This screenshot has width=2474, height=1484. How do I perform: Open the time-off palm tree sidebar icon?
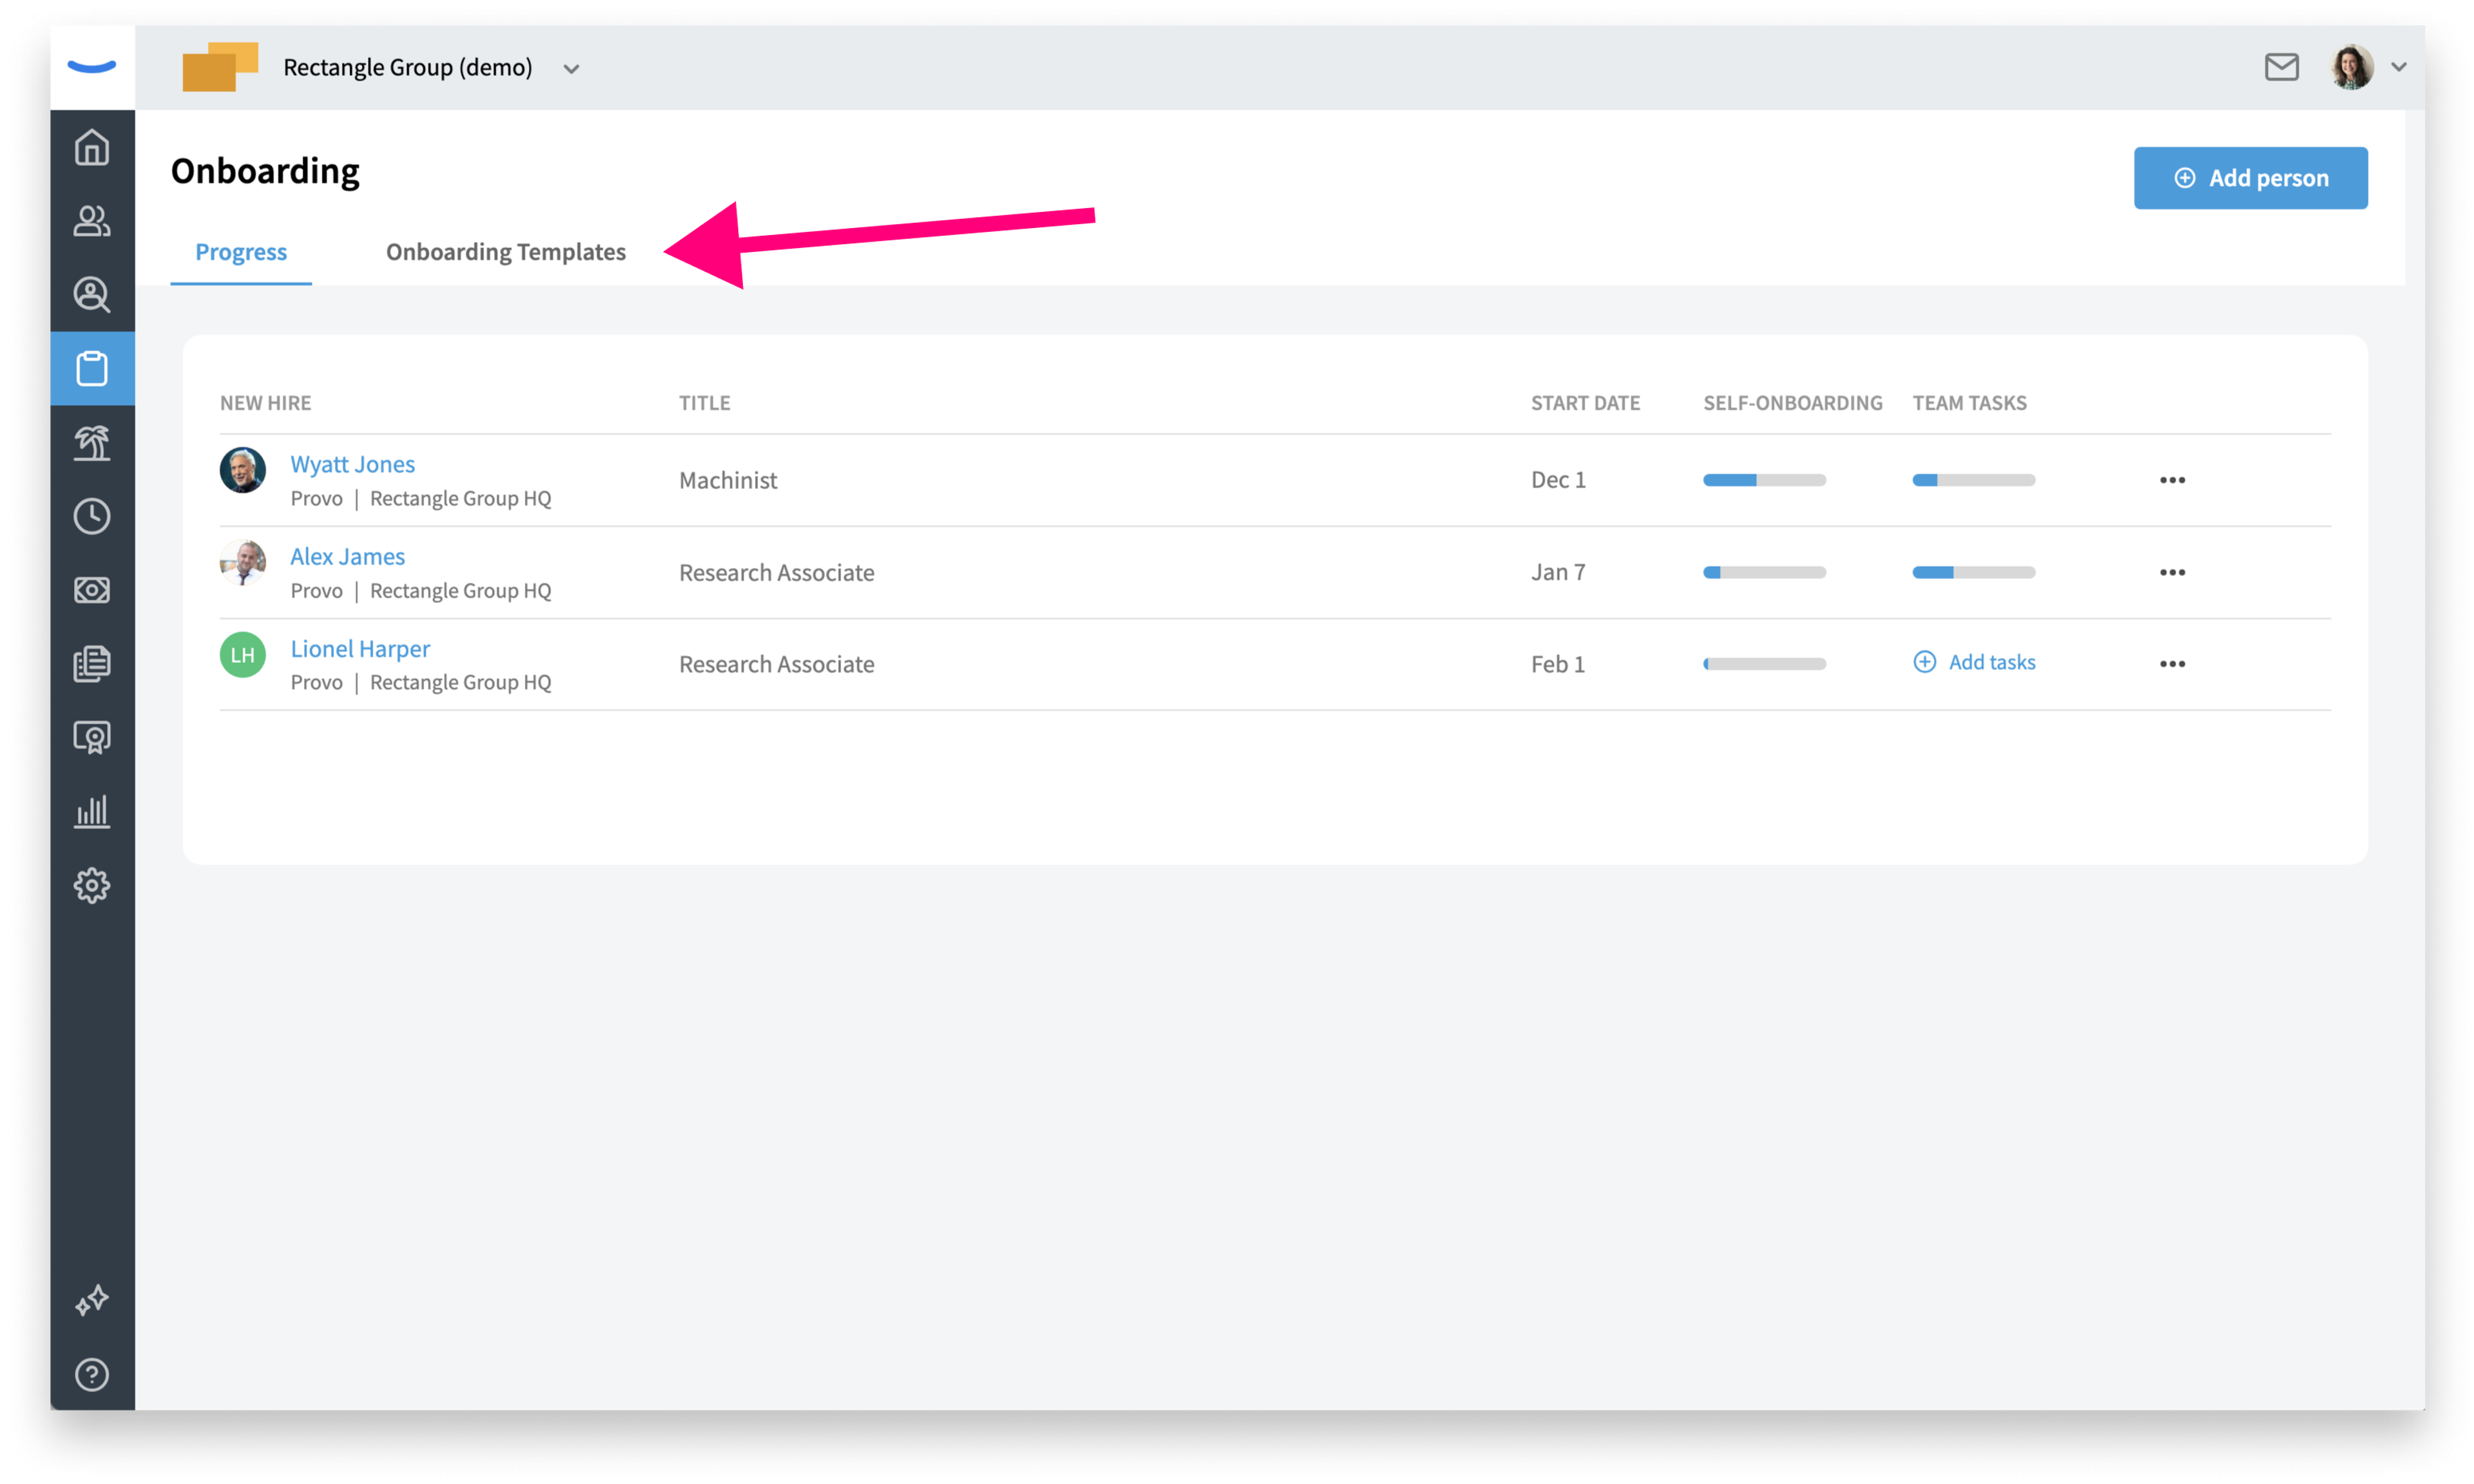(92, 442)
